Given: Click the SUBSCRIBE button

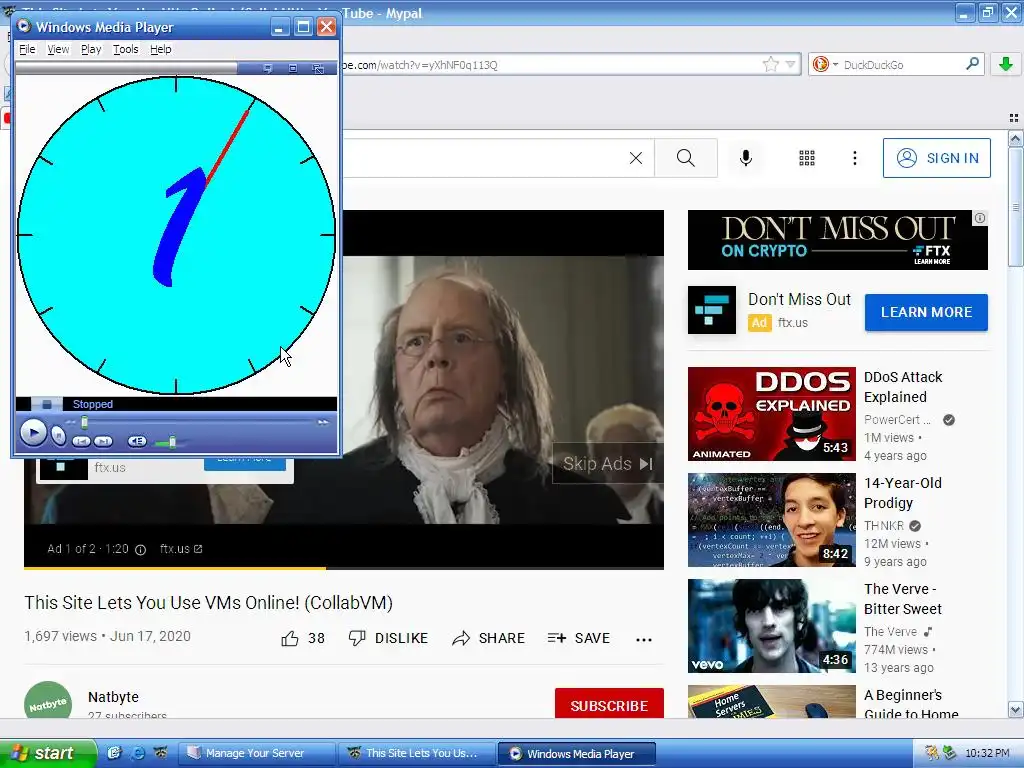Looking at the screenshot, I should click(609, 705).
